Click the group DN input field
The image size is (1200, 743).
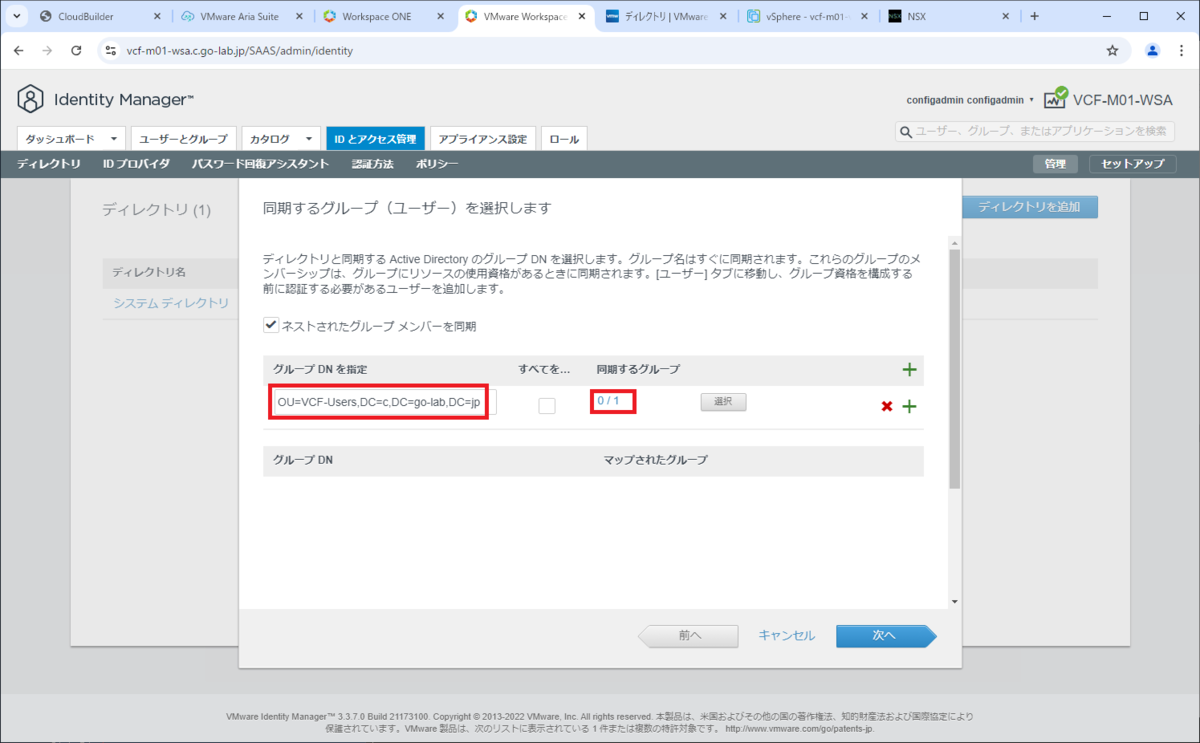tap(385, 403)
